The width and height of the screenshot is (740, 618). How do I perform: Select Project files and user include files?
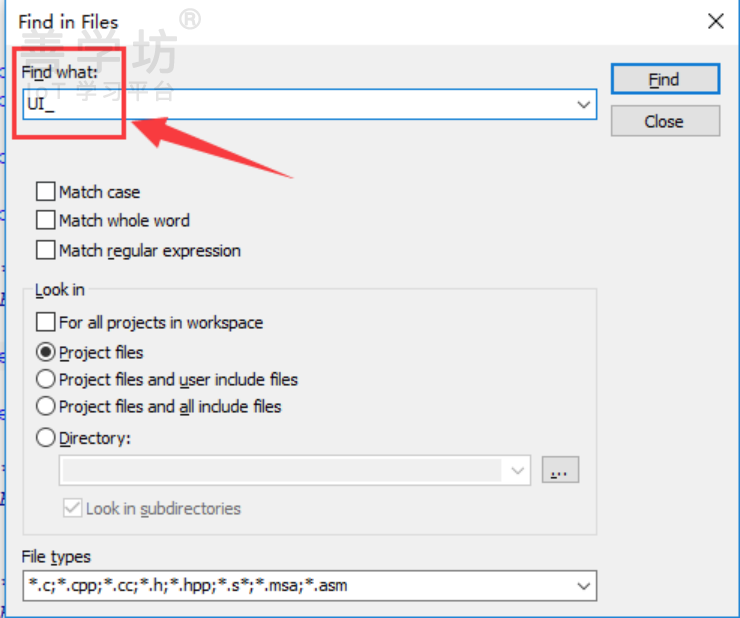[x=45, y=379]
